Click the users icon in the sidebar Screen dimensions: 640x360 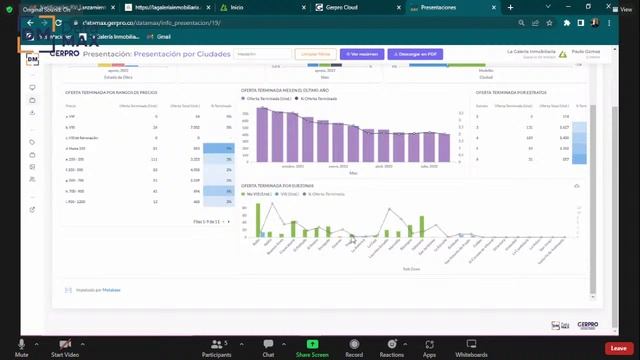tap(32, 179)
